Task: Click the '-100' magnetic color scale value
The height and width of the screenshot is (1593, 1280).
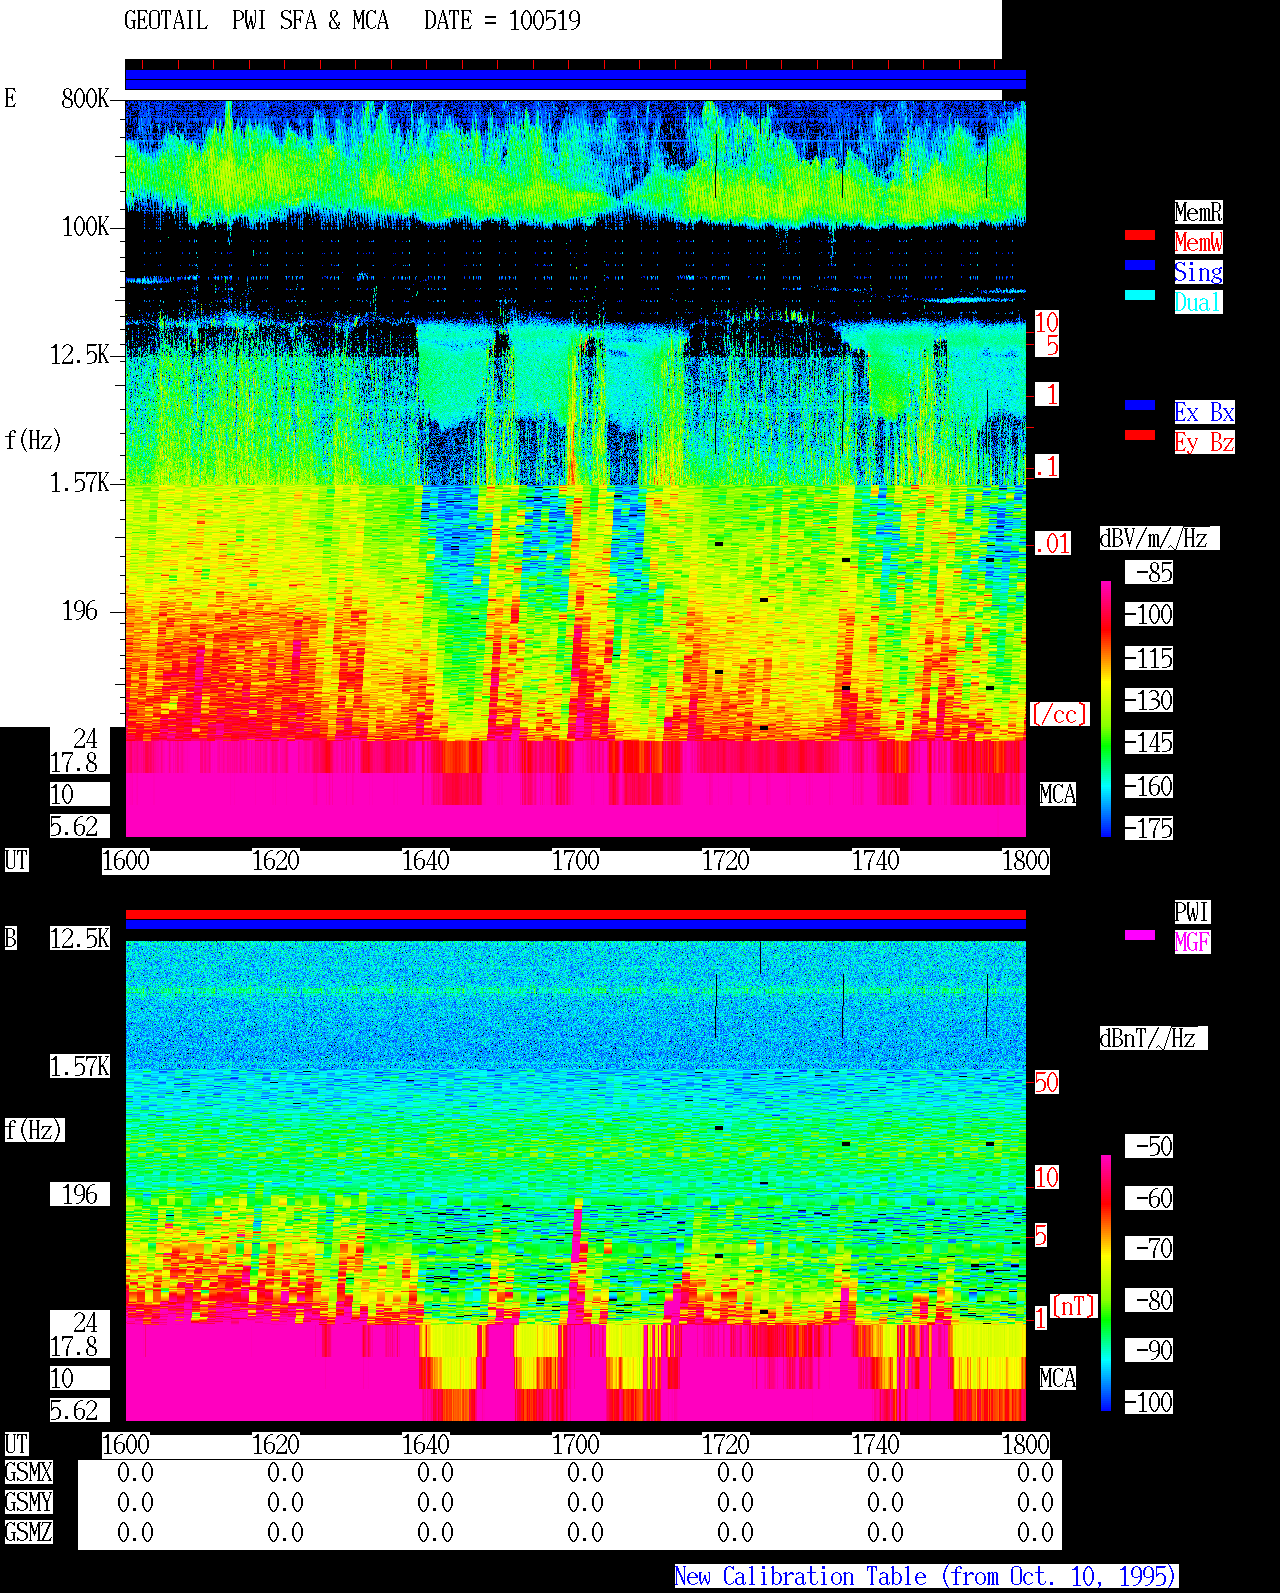Action: pos(1149,1402)
